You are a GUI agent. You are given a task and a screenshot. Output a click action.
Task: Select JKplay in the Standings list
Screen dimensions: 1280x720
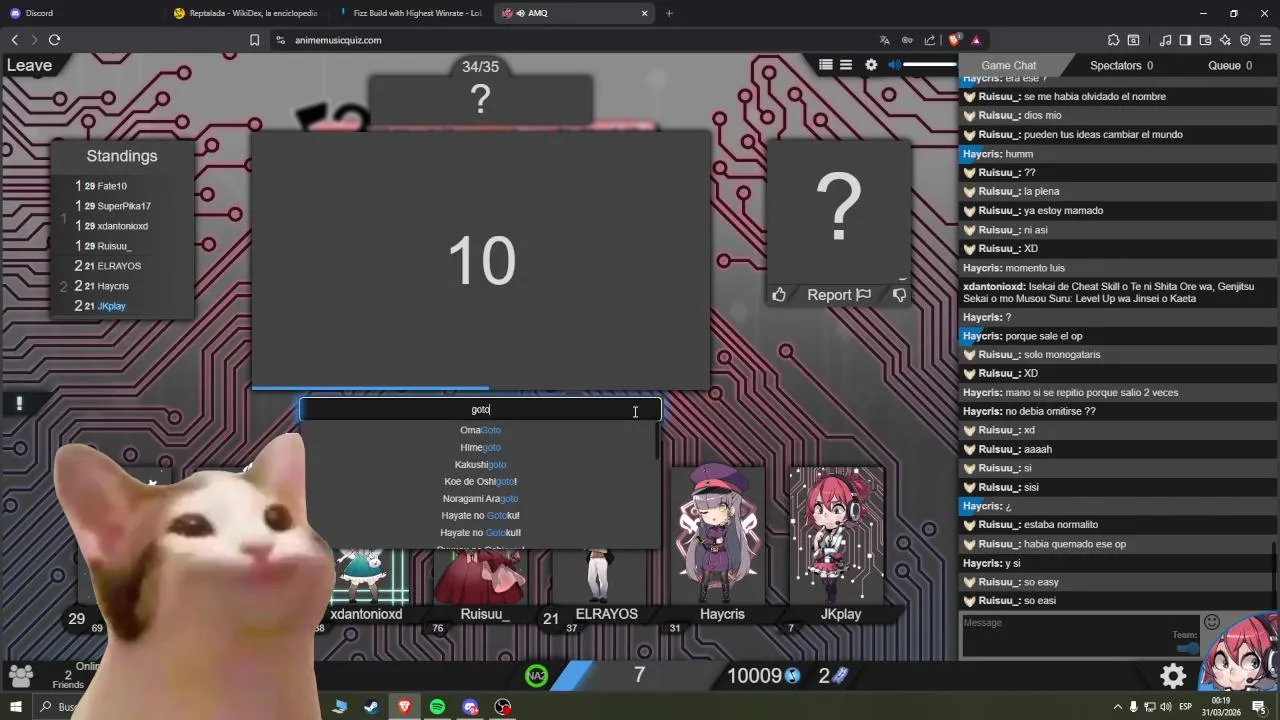click(111, 306)
